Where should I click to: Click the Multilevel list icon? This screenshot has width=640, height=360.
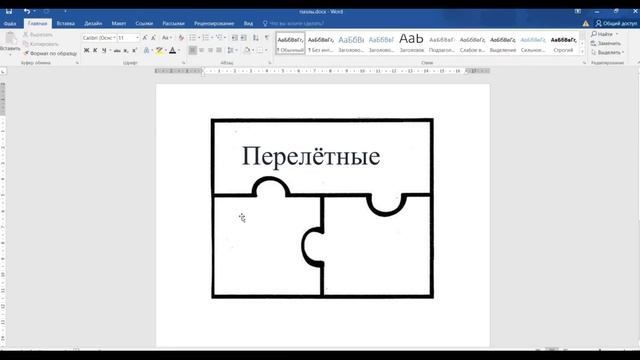point(219,38)
